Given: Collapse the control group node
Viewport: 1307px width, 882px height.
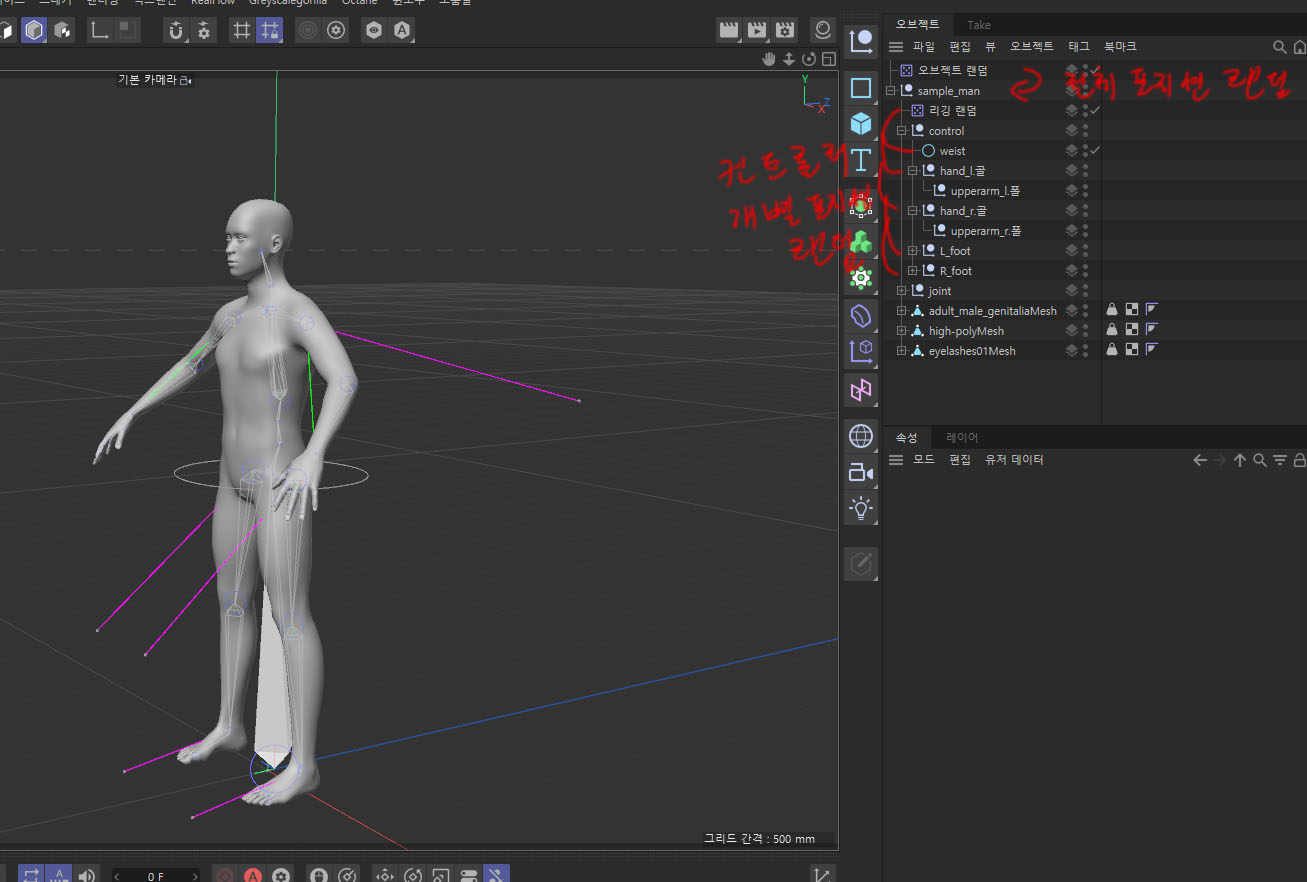Looking at the screenshot, I should (901, 131).
